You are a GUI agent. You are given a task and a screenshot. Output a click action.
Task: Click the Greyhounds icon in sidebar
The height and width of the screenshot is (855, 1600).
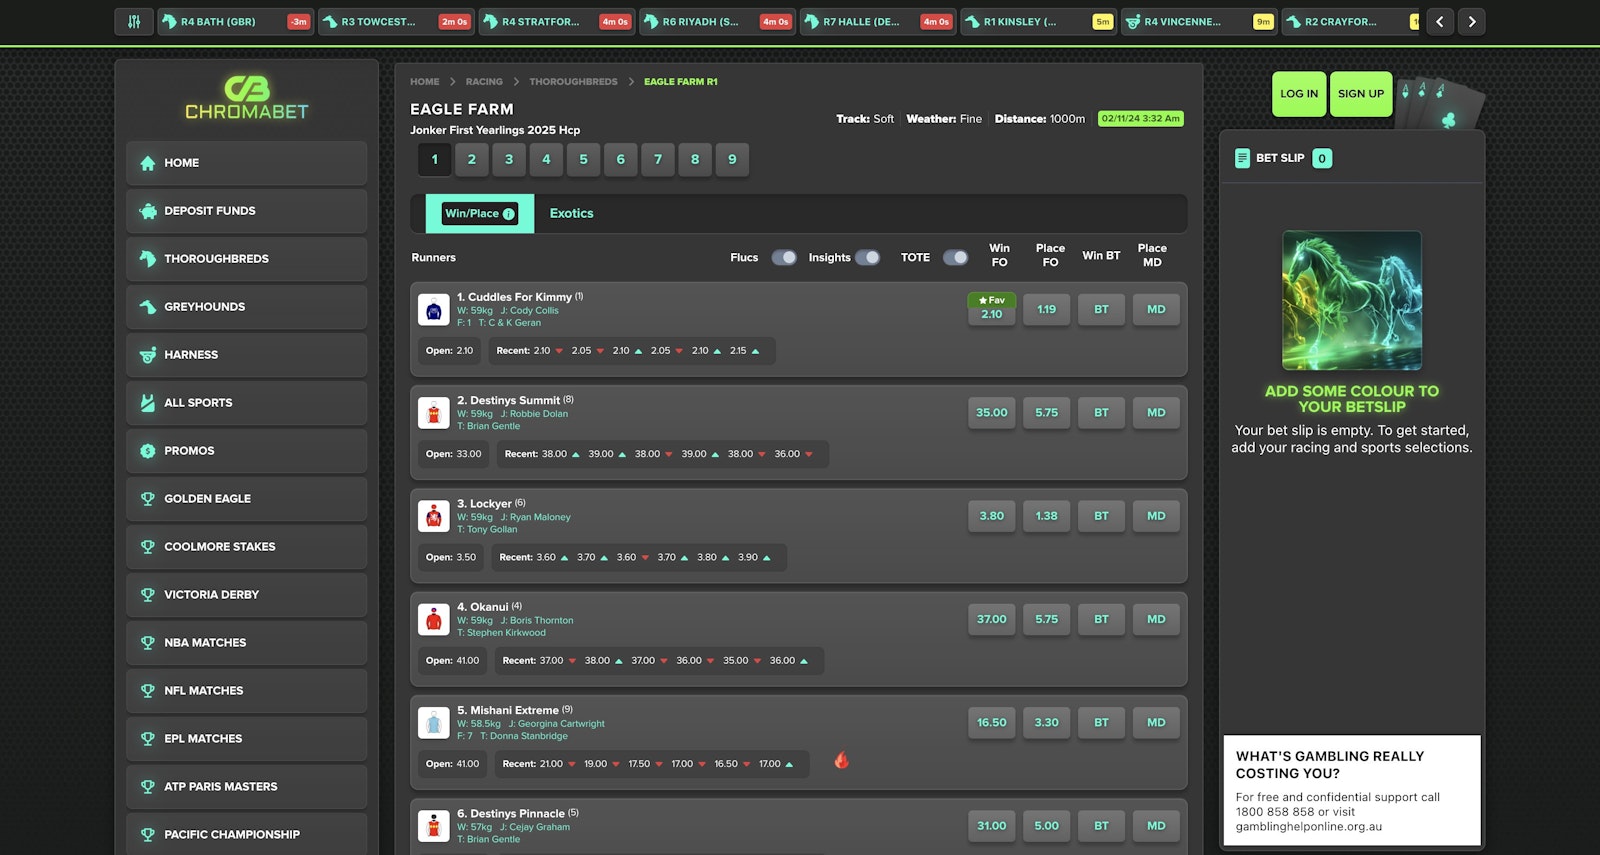pyautogui.click(x=148, y=307)
